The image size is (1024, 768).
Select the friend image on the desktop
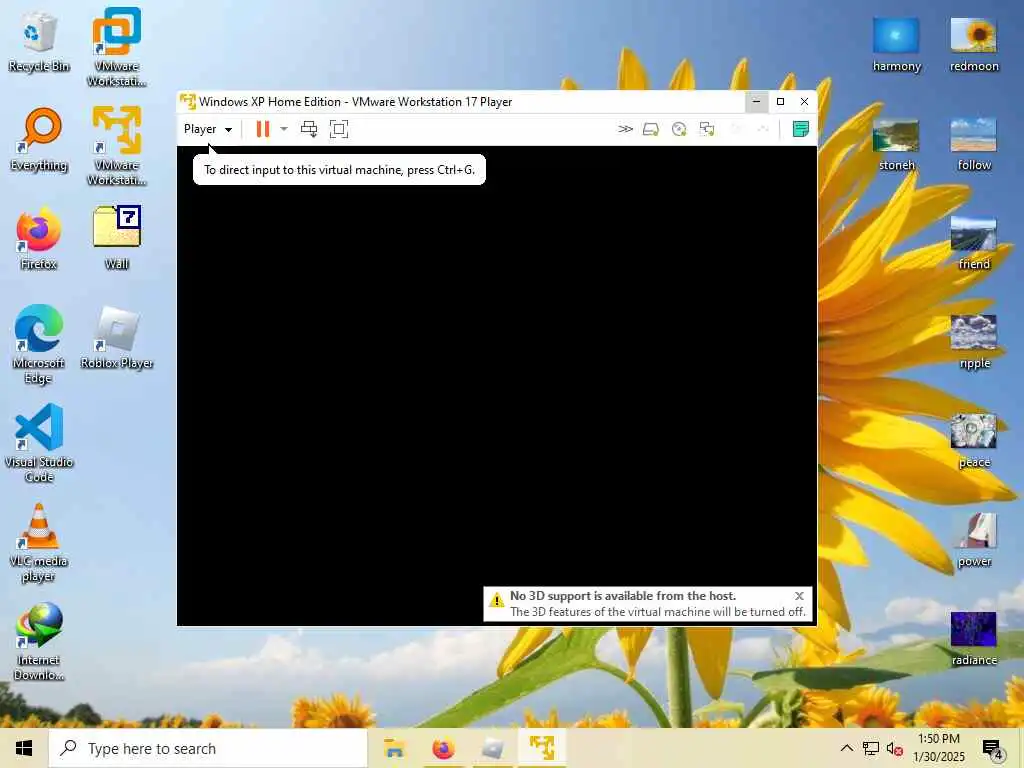pyautogui.click(x=974, y=244)
